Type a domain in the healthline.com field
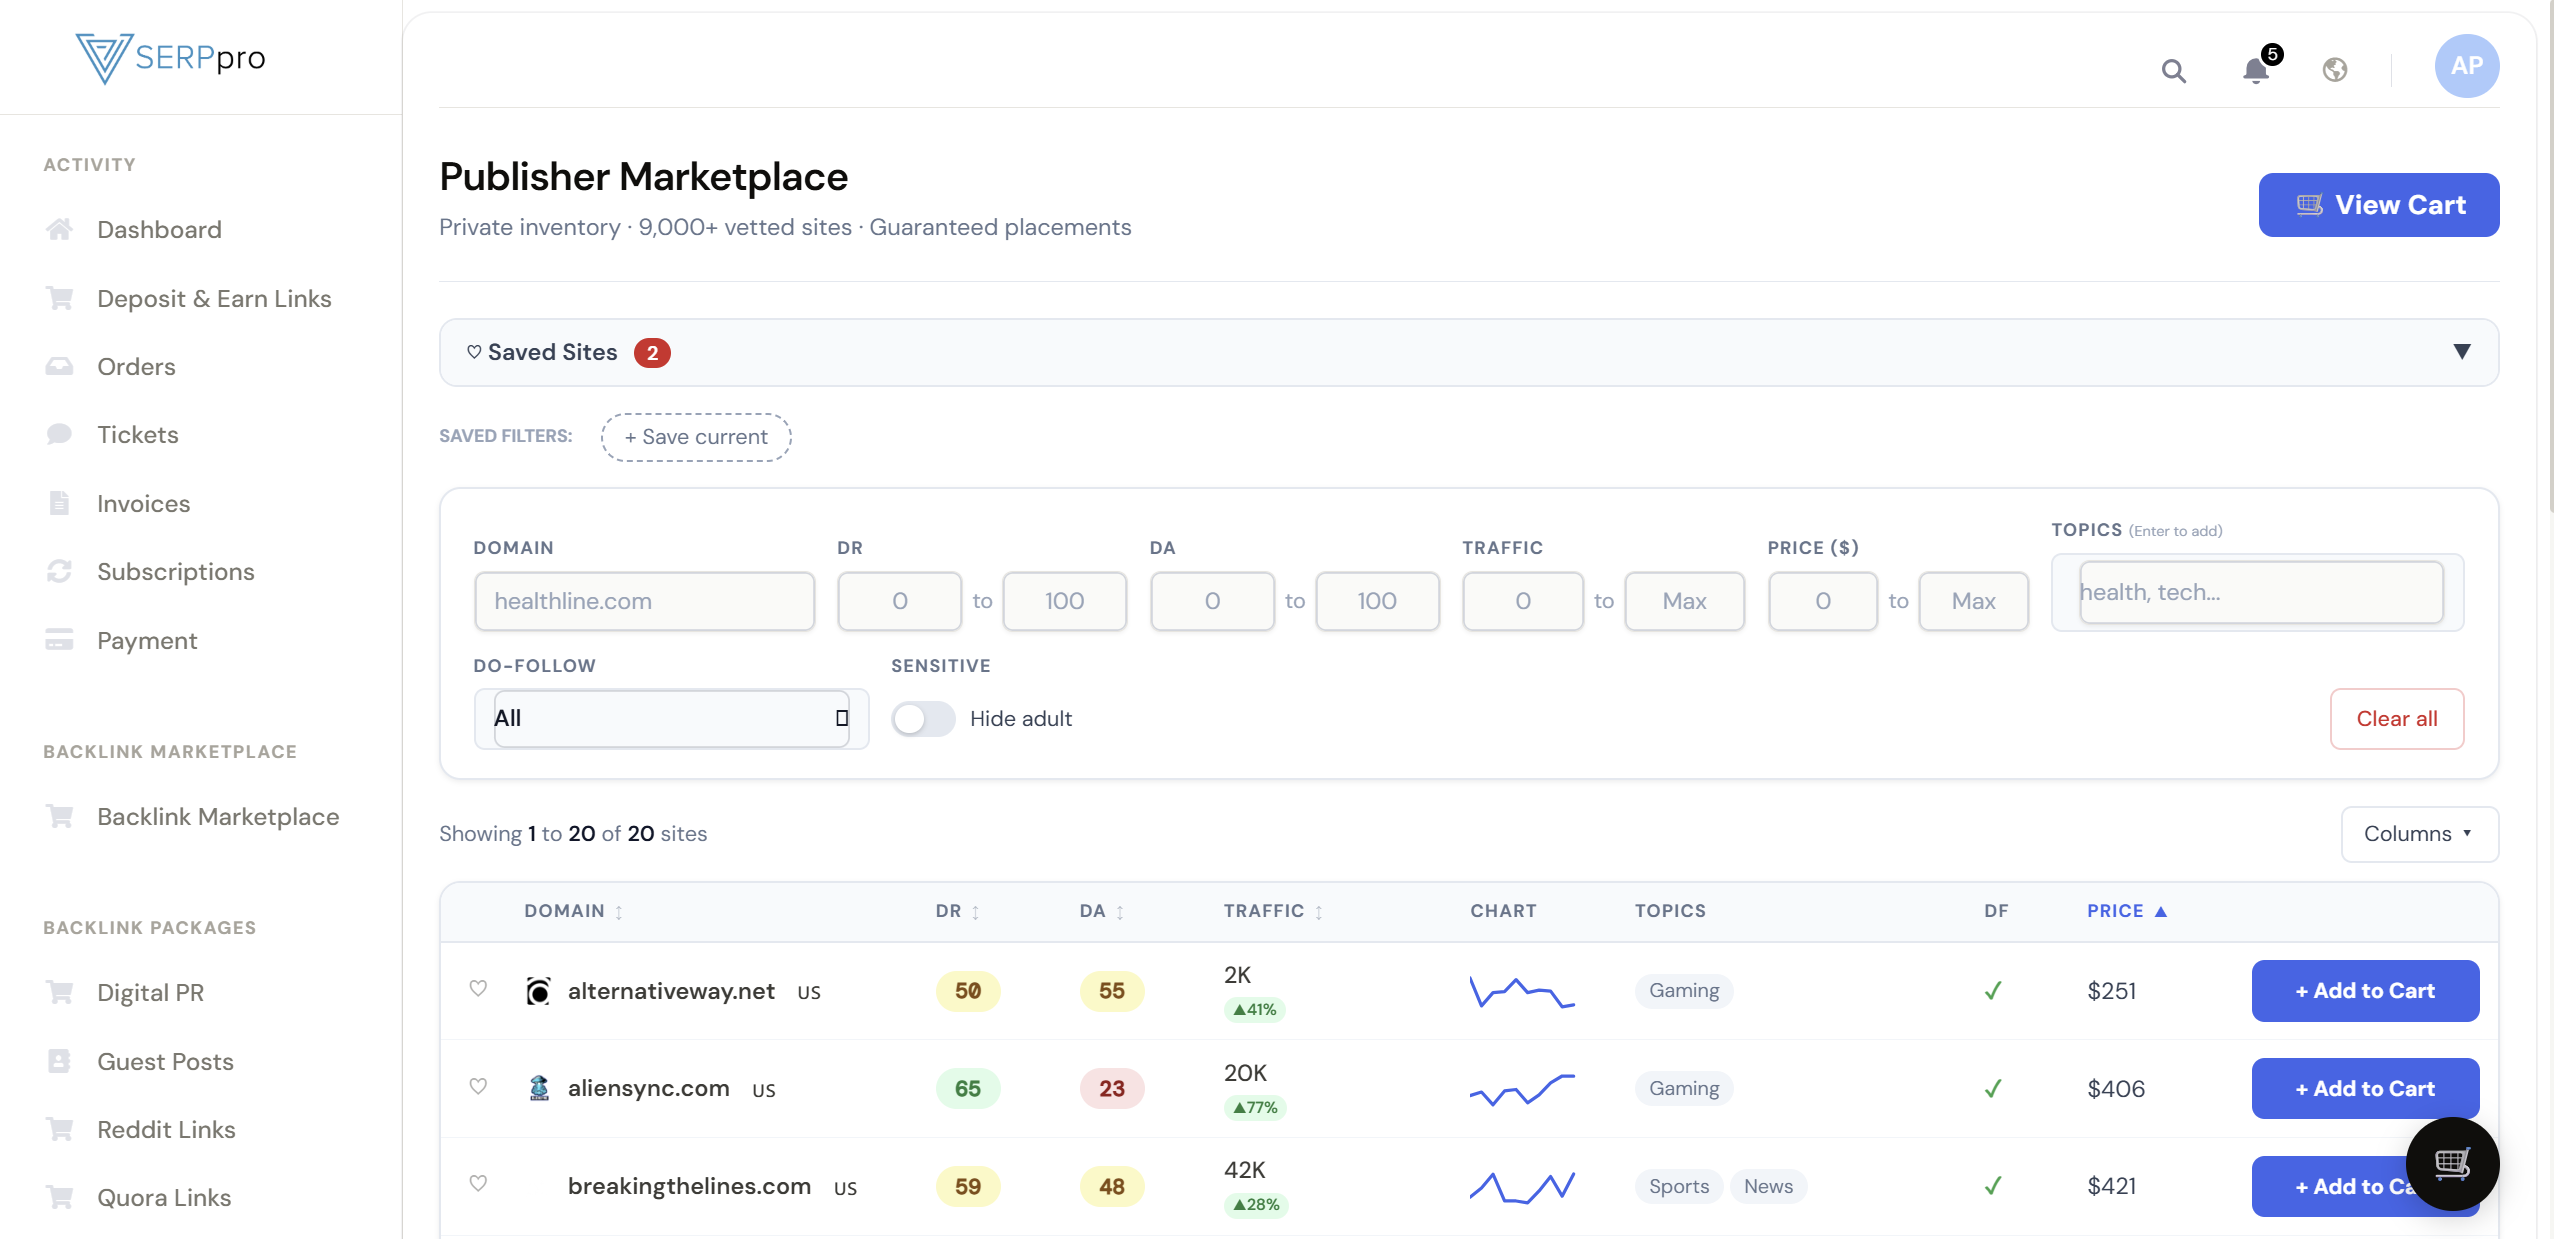2554x1239 pixels. click(x=645, y=601)
